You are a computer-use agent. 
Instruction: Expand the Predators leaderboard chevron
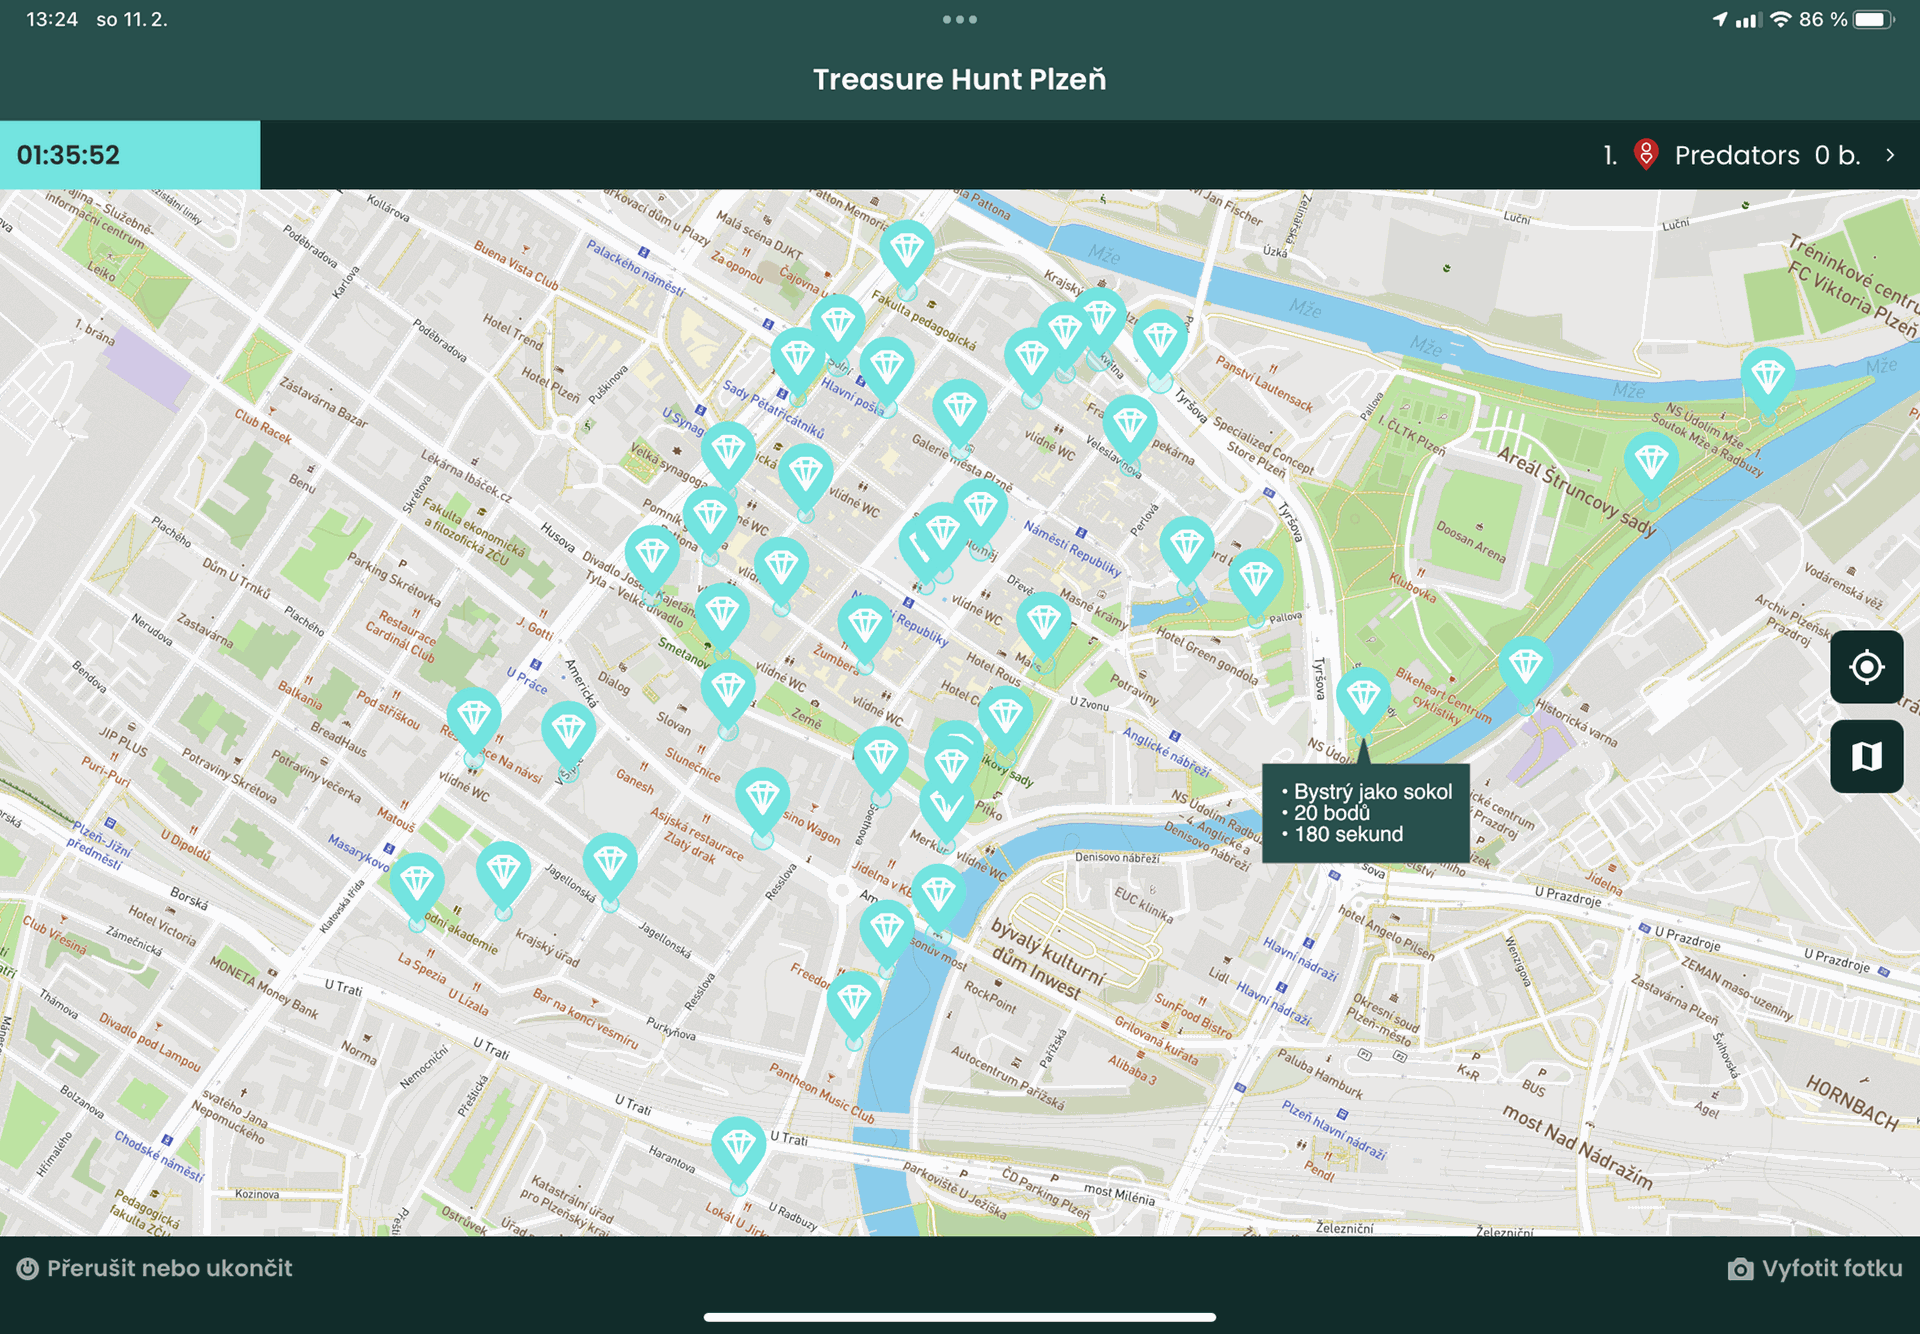(1890, 155)
